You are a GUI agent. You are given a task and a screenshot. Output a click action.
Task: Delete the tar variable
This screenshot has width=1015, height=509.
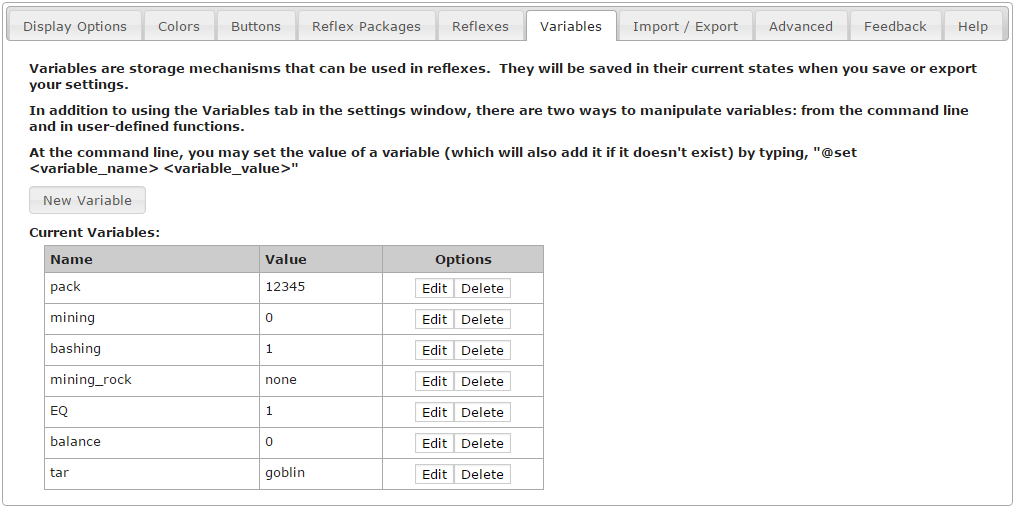tap(482, 474)
